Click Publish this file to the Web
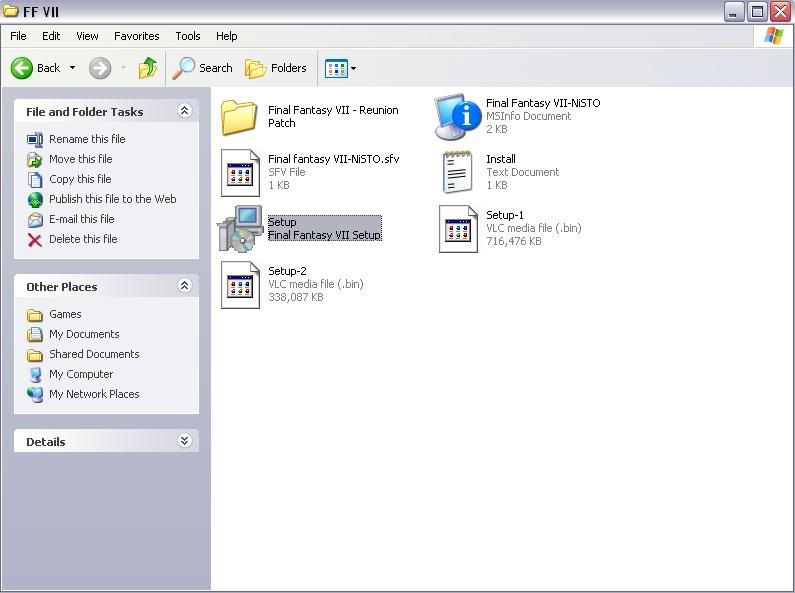This screenshot has height=593, width=795. coord(113,199)
